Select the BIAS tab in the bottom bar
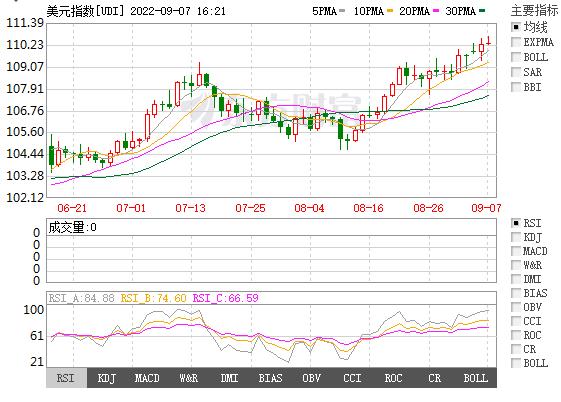 pyautogui.click(x=270, y=378)
